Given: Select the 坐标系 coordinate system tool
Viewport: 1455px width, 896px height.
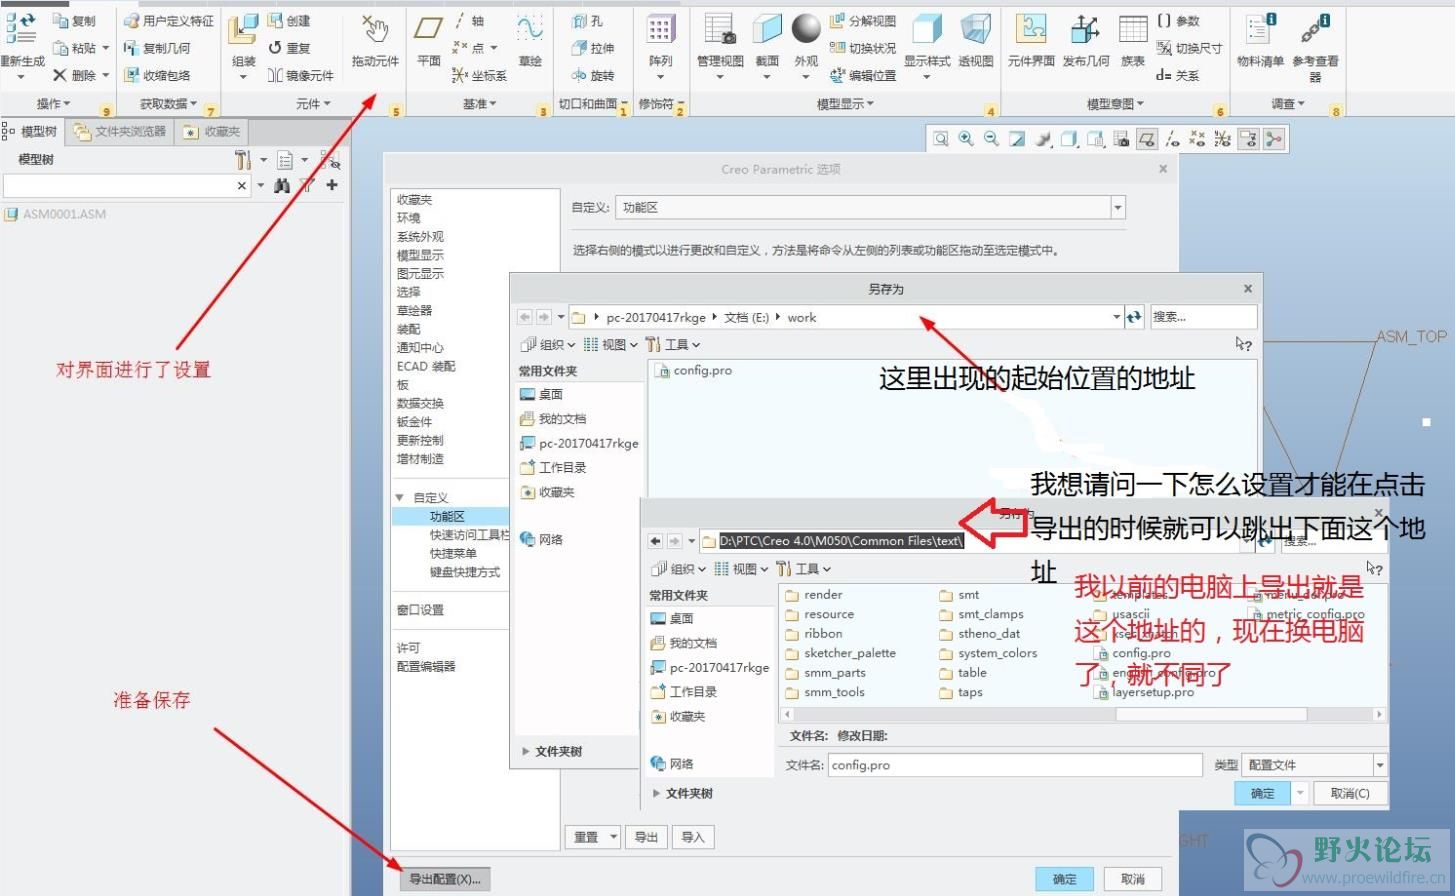Looking at the screenshot, I should 480,75.
